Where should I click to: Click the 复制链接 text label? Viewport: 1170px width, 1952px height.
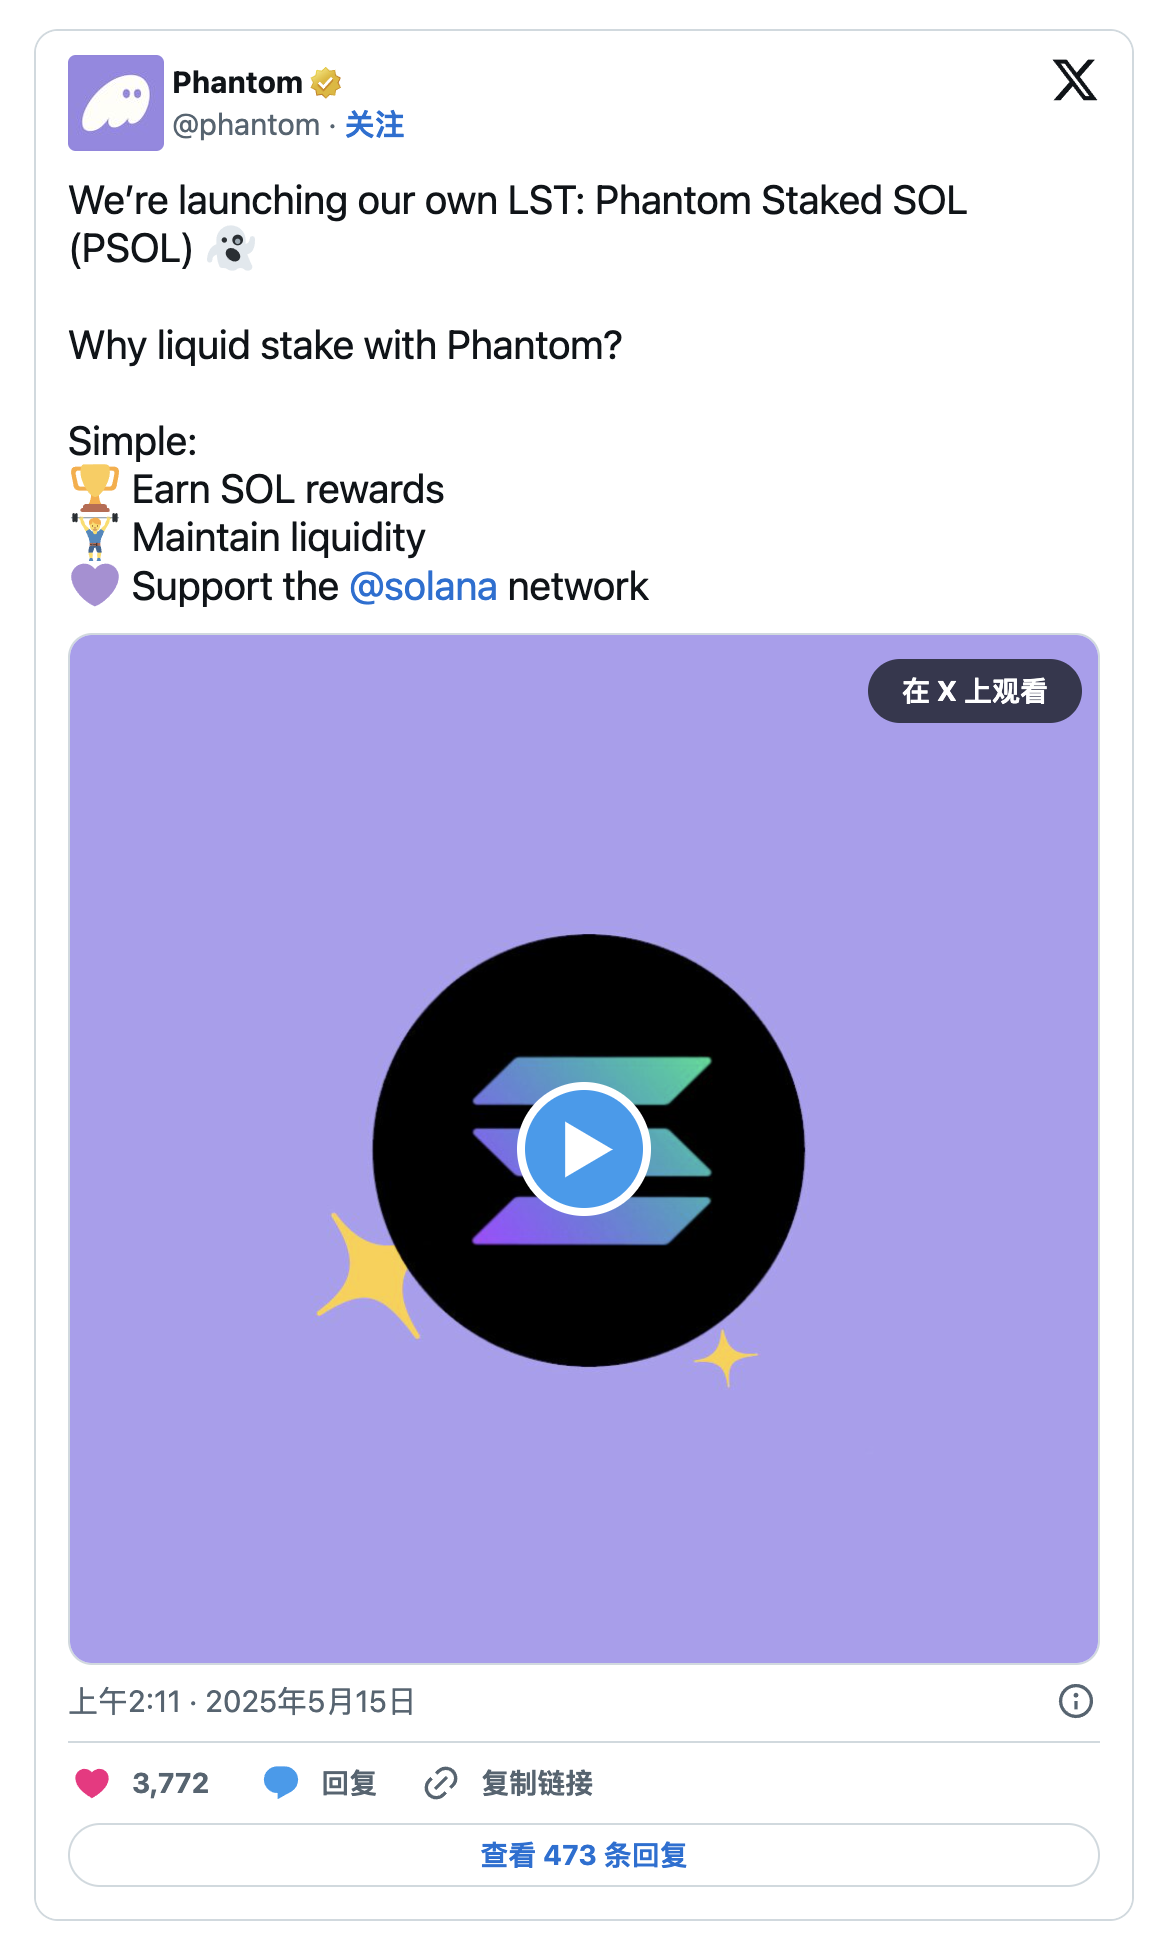pos(537,1782)
